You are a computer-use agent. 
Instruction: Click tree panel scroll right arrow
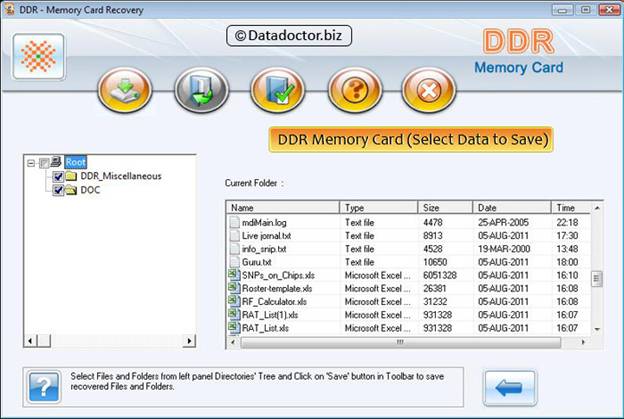(x=189, y=341)
